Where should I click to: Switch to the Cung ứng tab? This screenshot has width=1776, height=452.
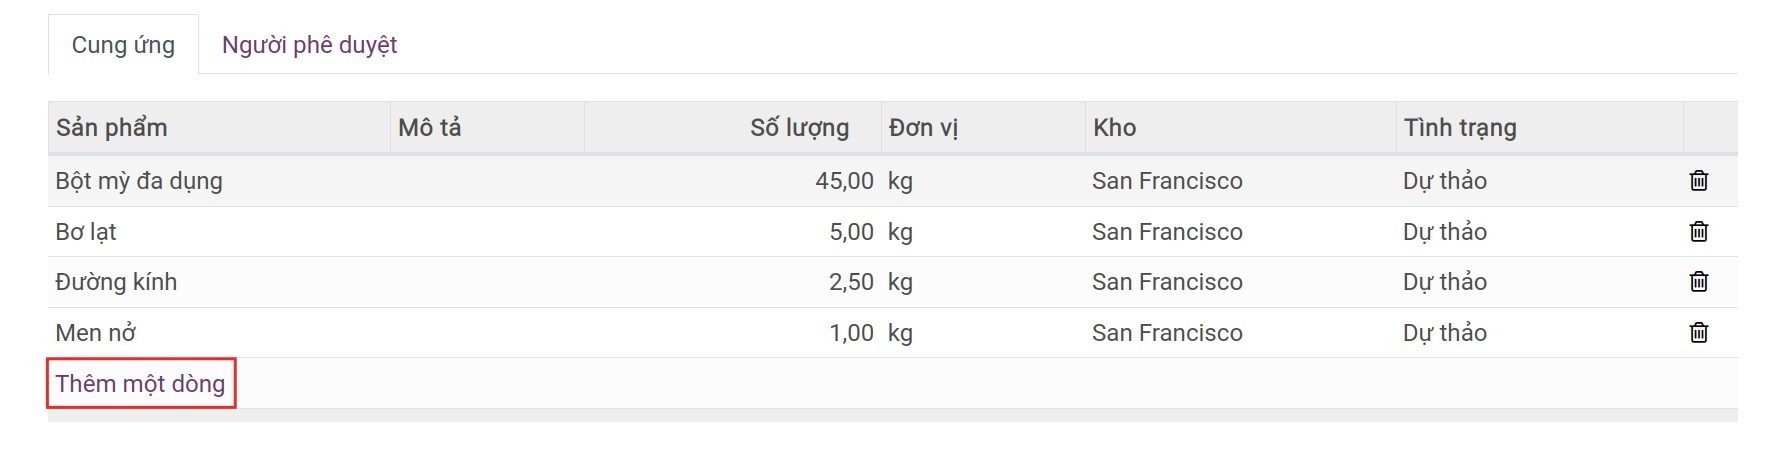(123, 45)
